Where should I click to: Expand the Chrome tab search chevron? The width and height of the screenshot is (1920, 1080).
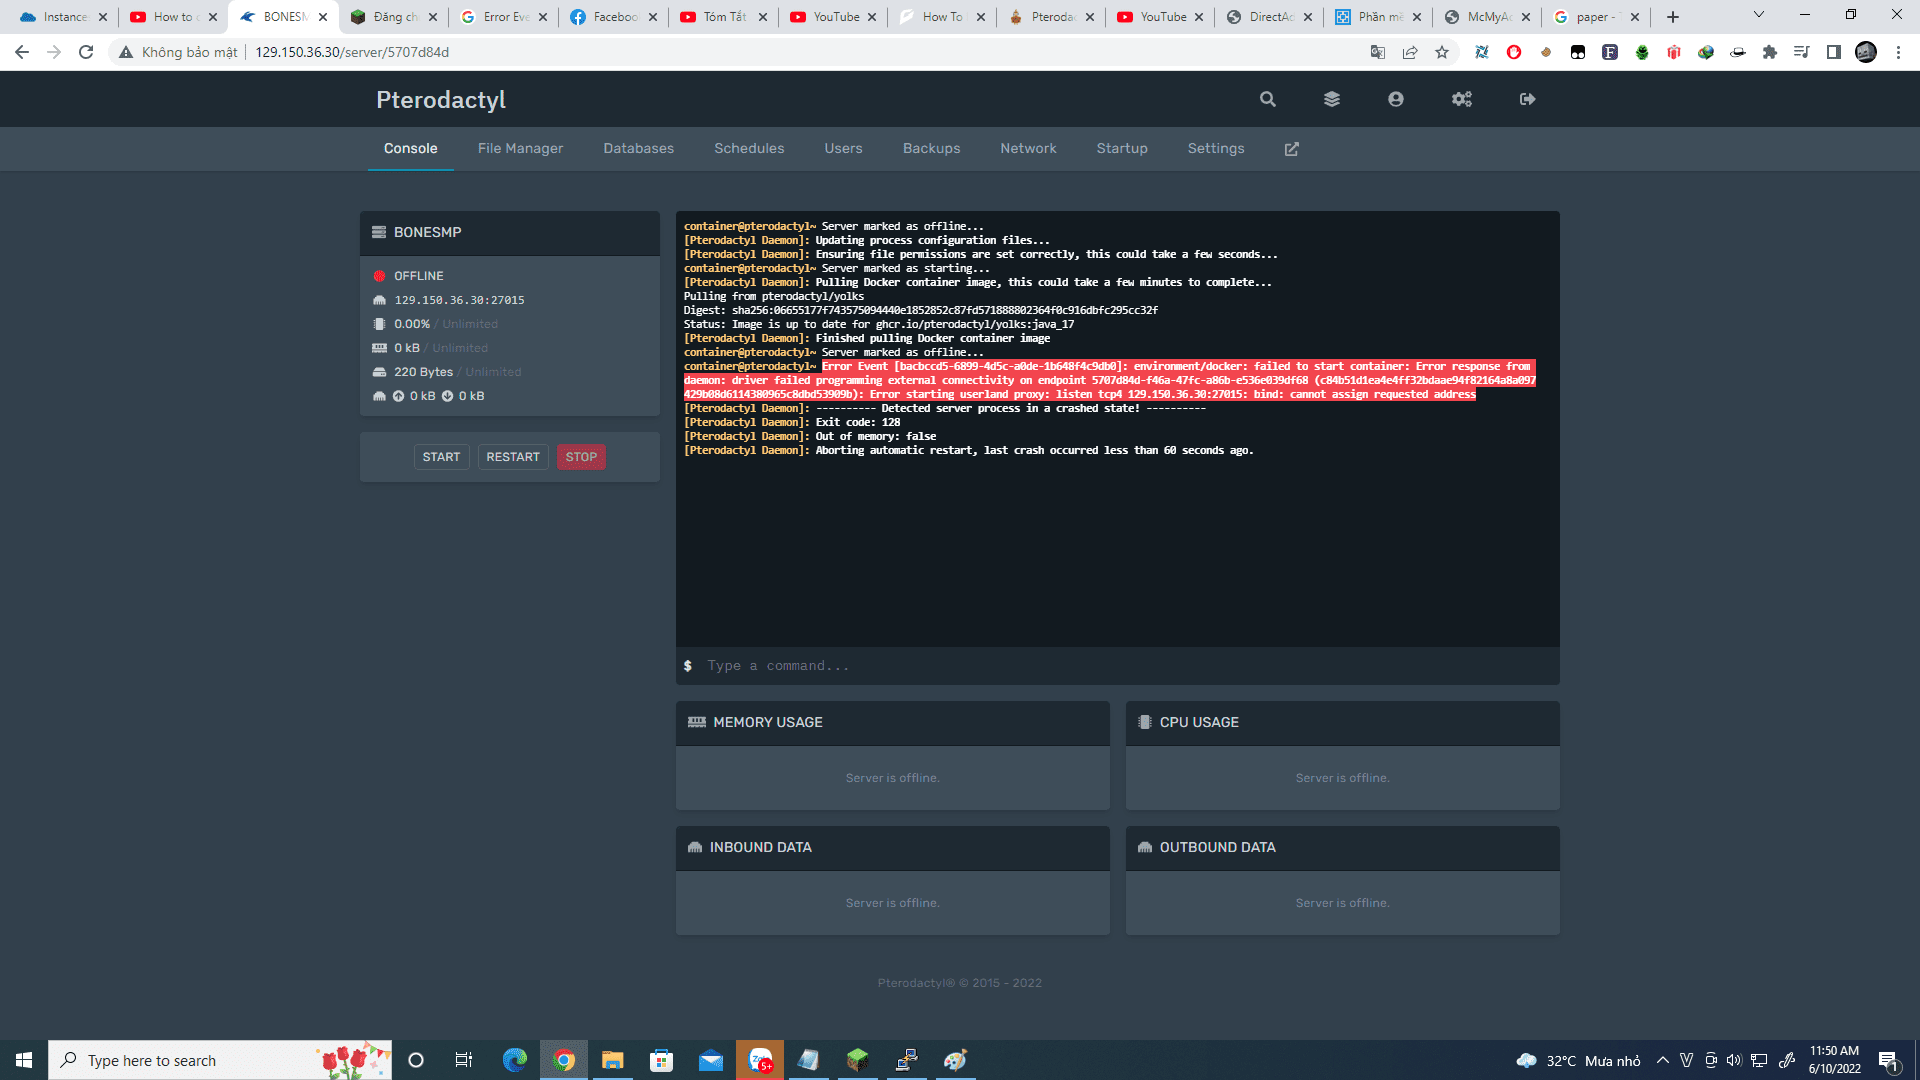[x=1758, y=15]
